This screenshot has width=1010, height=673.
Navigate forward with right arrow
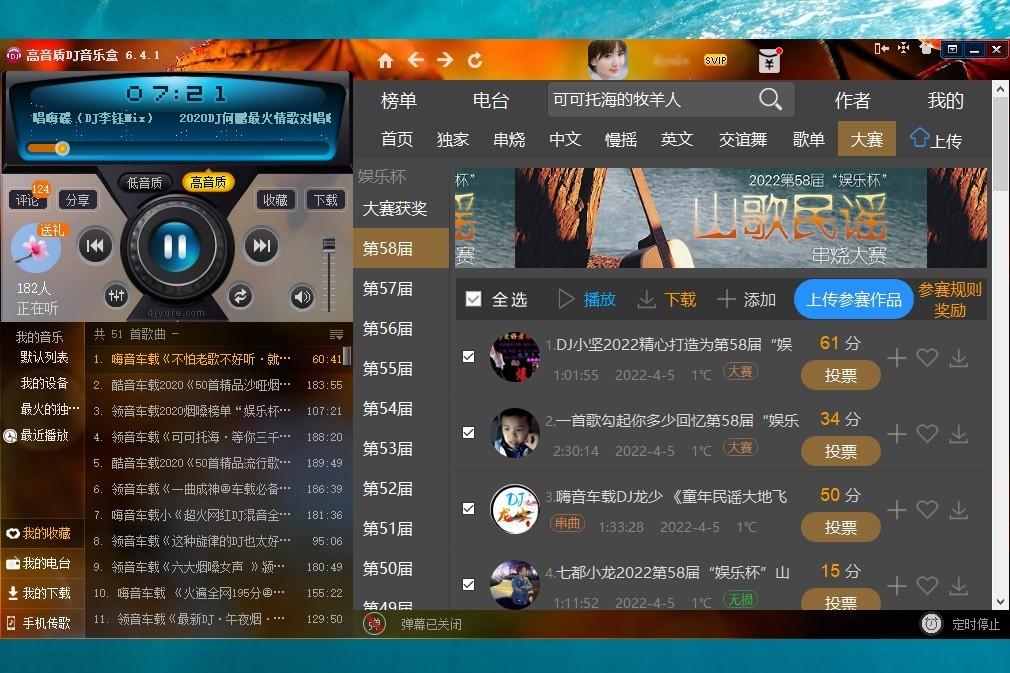coord(445,60)
